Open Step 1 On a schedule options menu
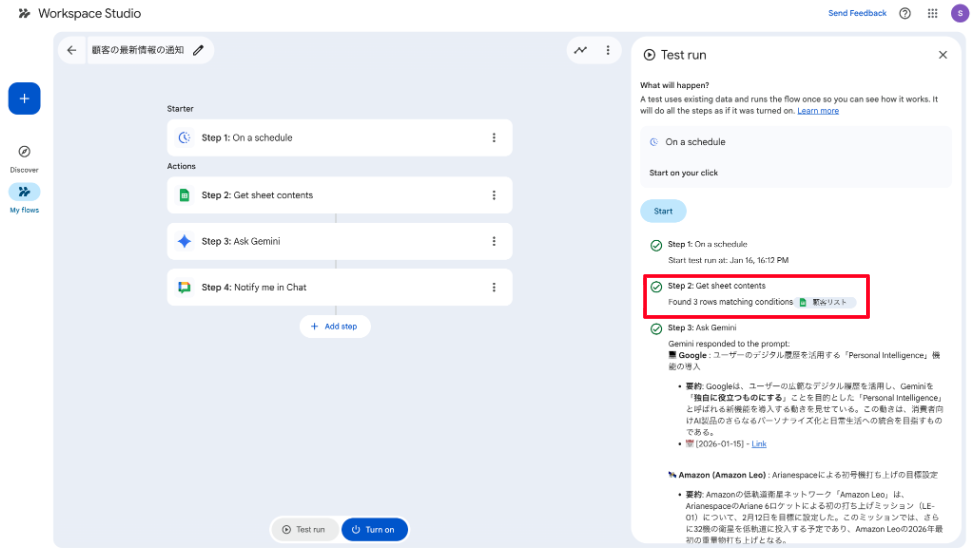 [493, 138]
